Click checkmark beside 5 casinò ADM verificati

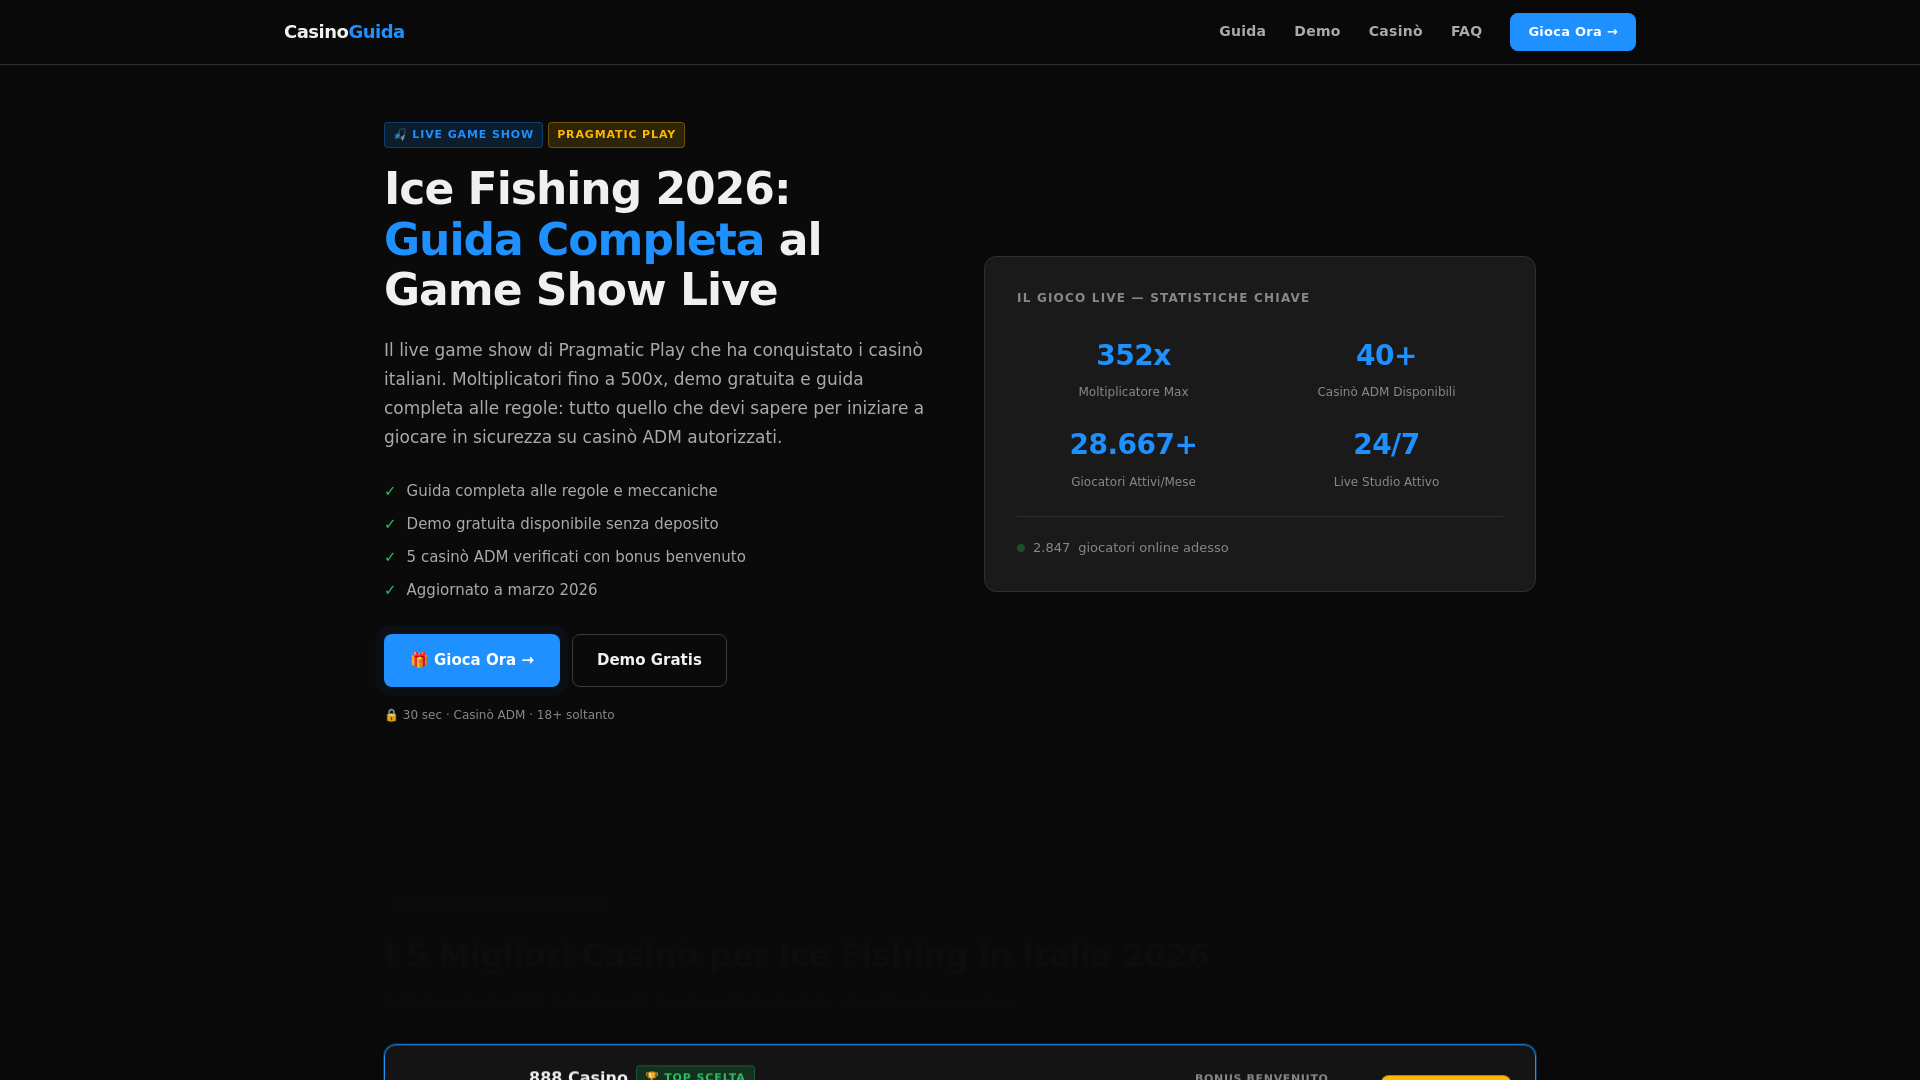(x=390, y=557)
